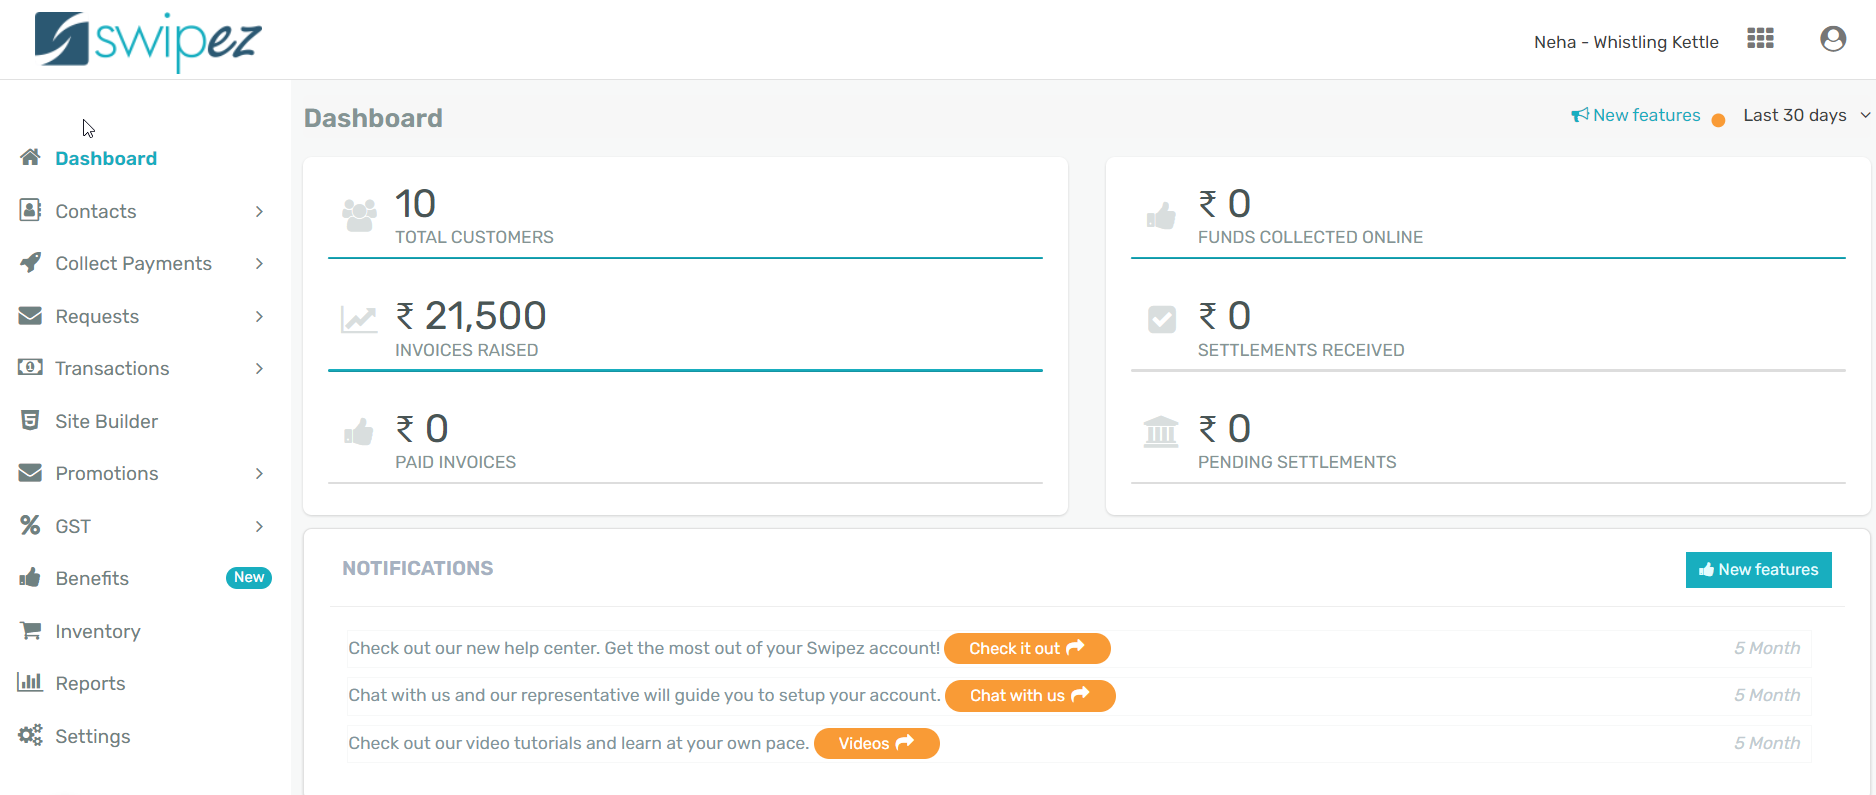Click the Settlements Received checkmark icon

click(x=1161, y=319)
